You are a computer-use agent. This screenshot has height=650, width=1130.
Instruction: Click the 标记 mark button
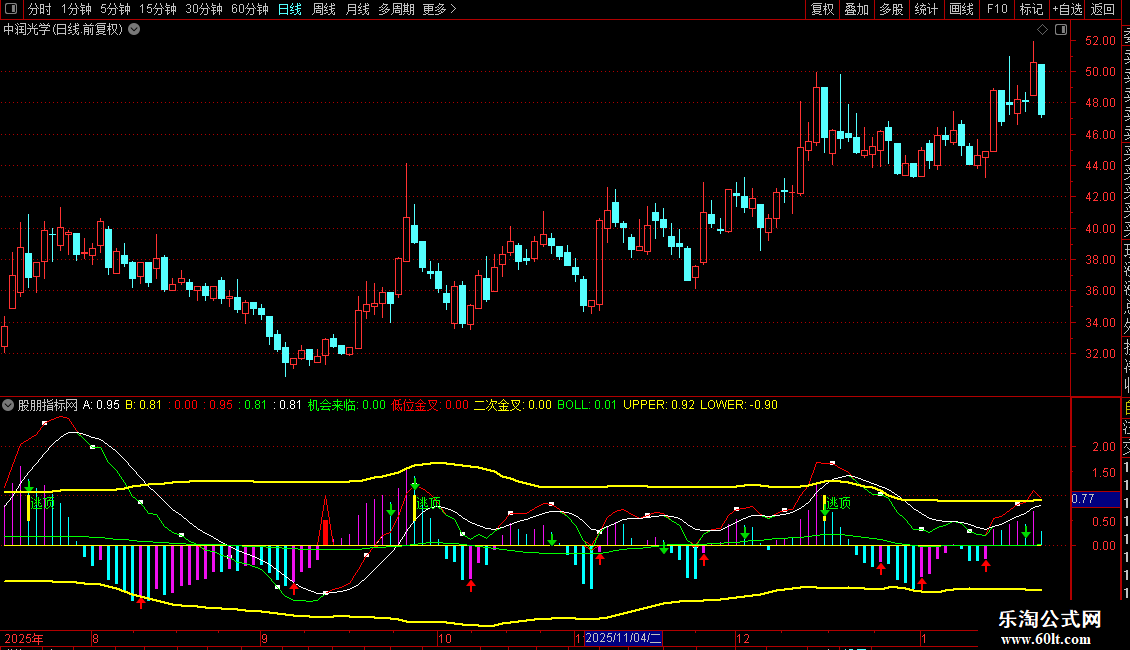(x=1031, y=9)
